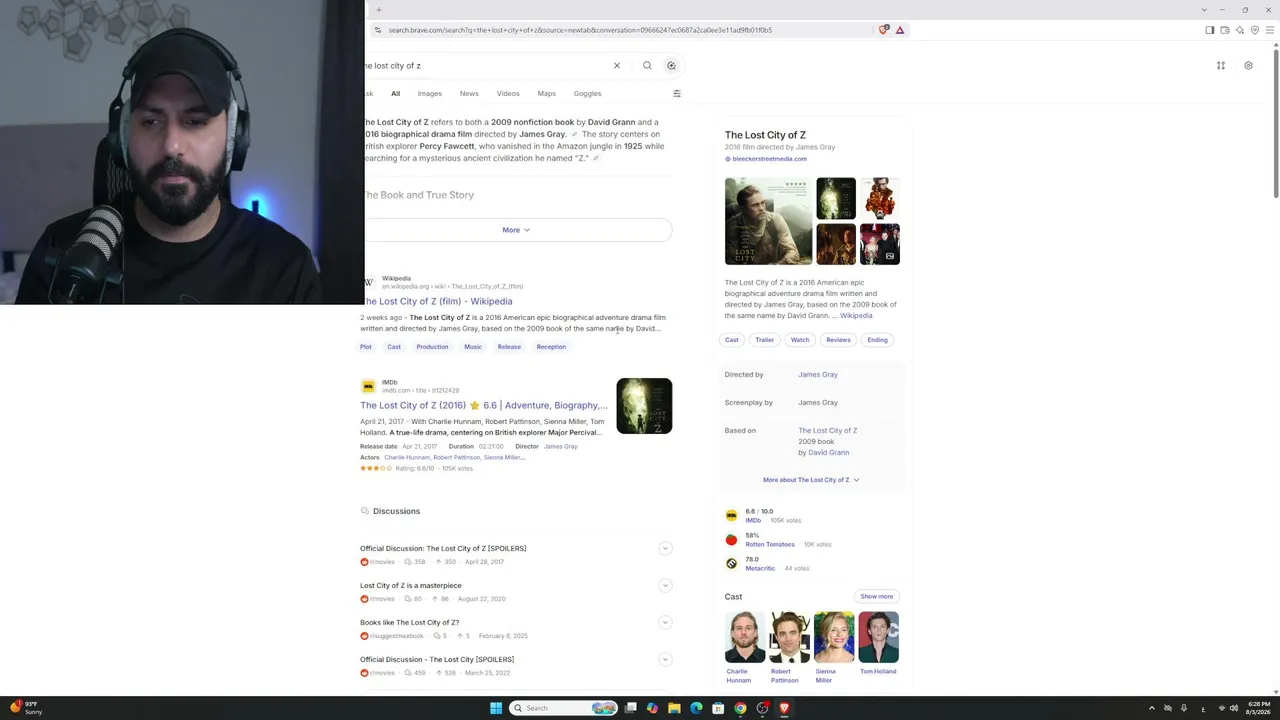Open the IMDb result poster thumbnail
Image resolution: width=1280 pixels, height=720 pixels.
point(644,406)
